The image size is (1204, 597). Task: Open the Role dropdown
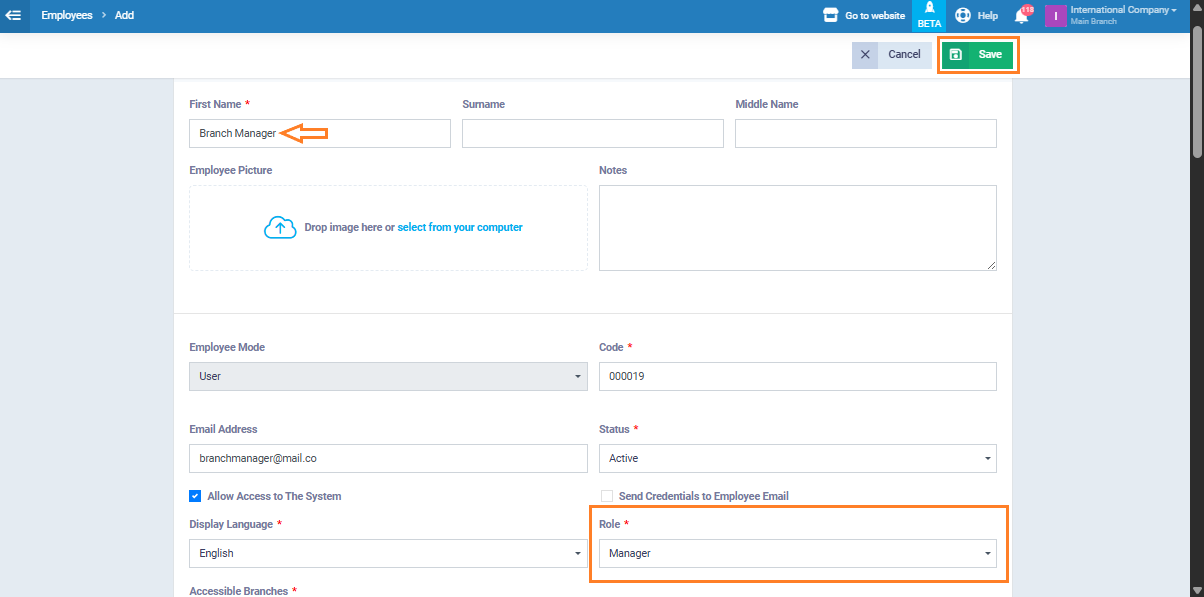[797, 553]
